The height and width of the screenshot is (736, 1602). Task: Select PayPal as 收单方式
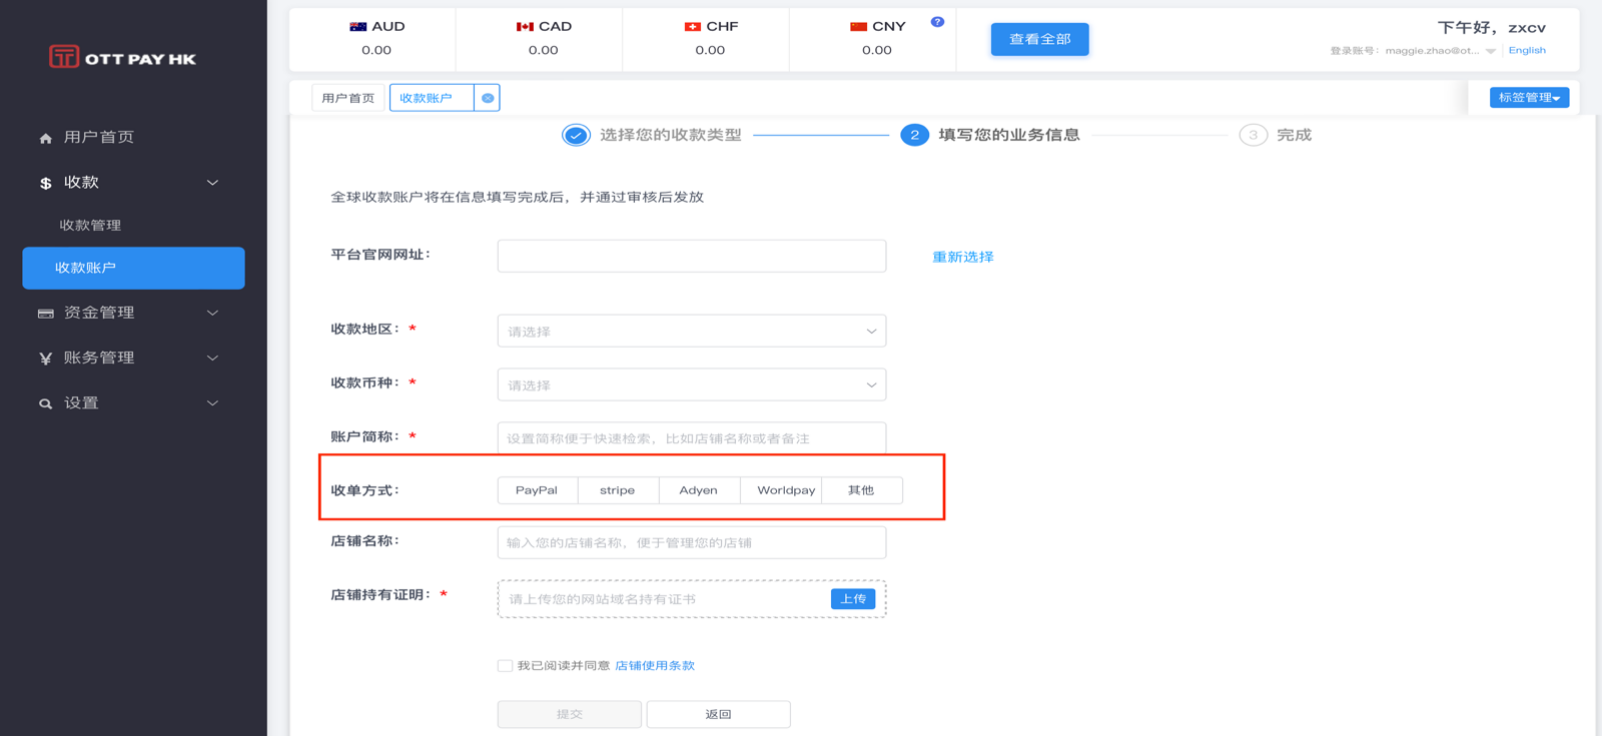pyautogui.click(x=537, y=490)
